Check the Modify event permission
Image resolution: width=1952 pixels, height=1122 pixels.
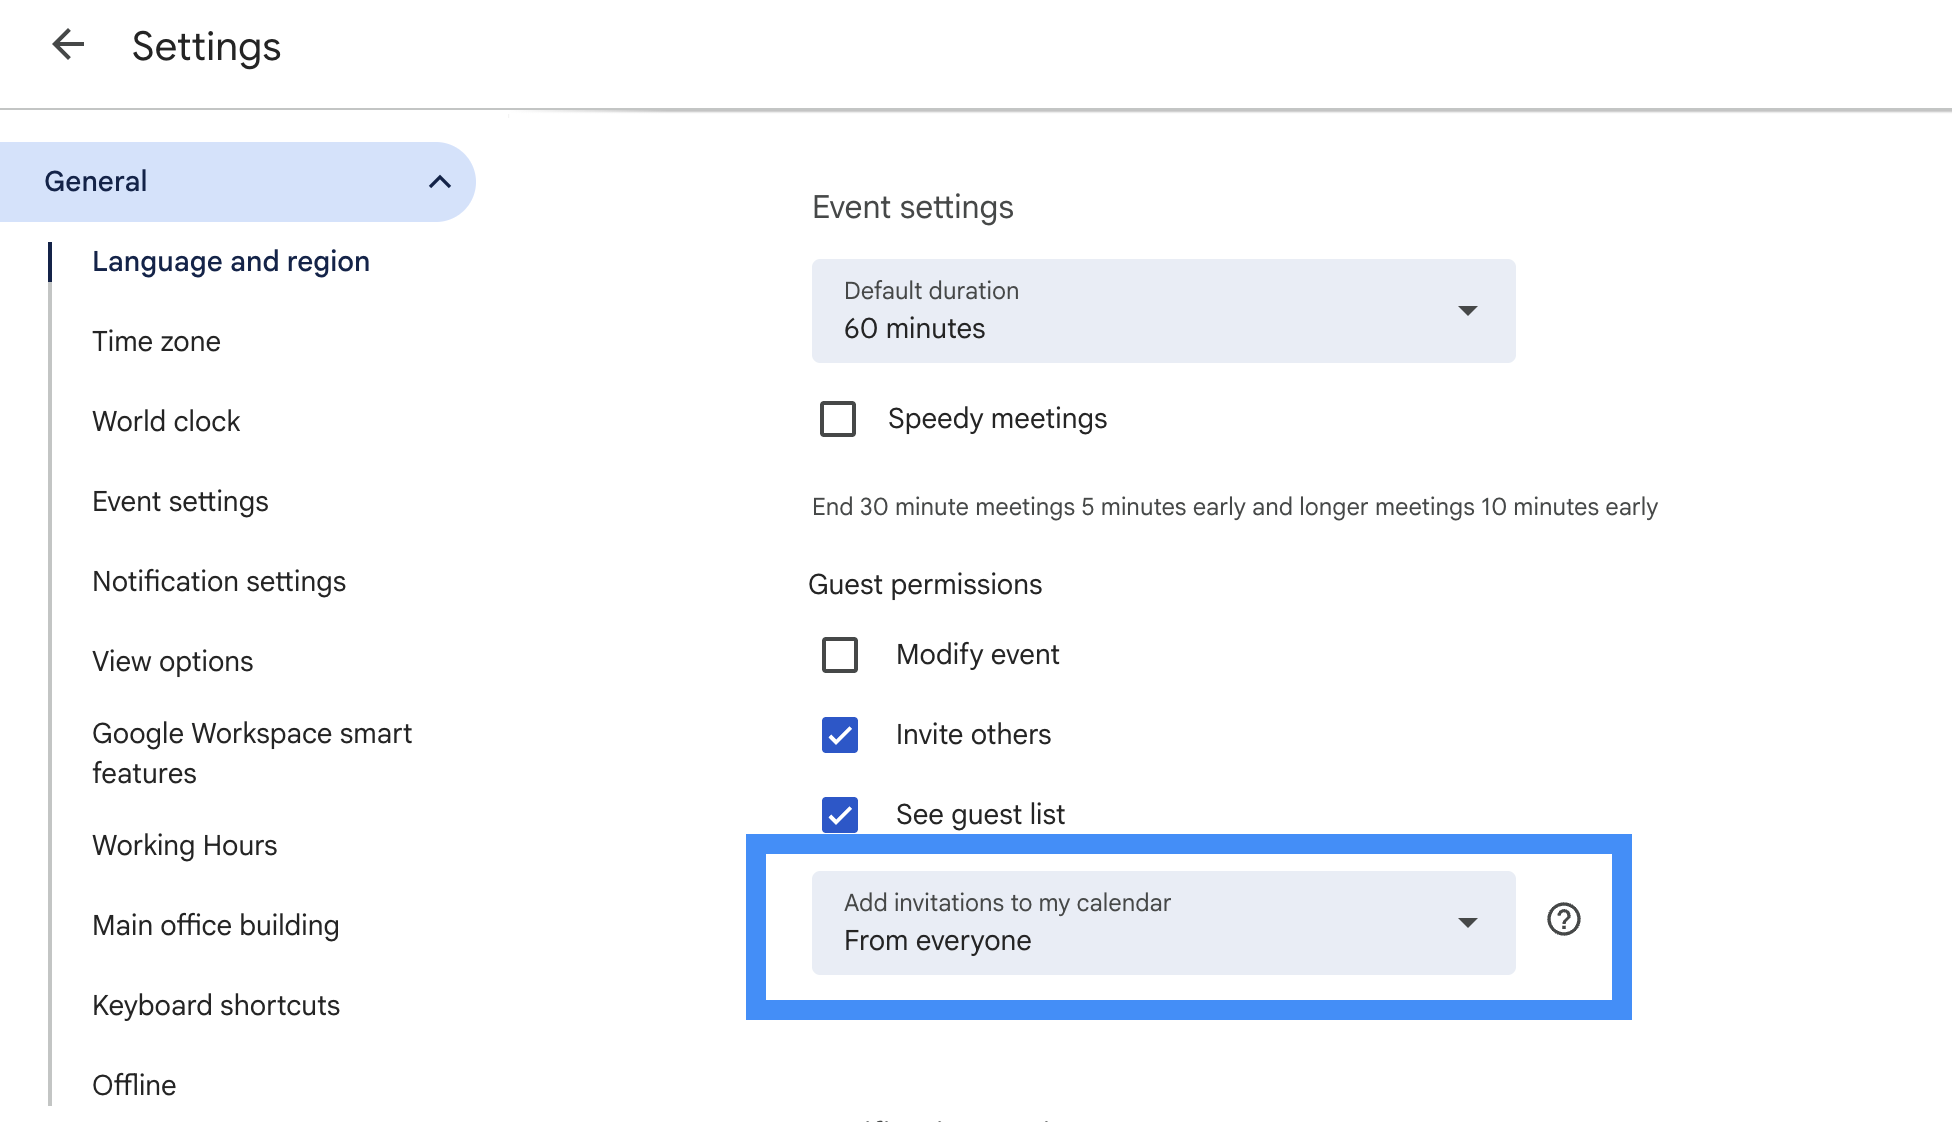click(x=840, y=655)
